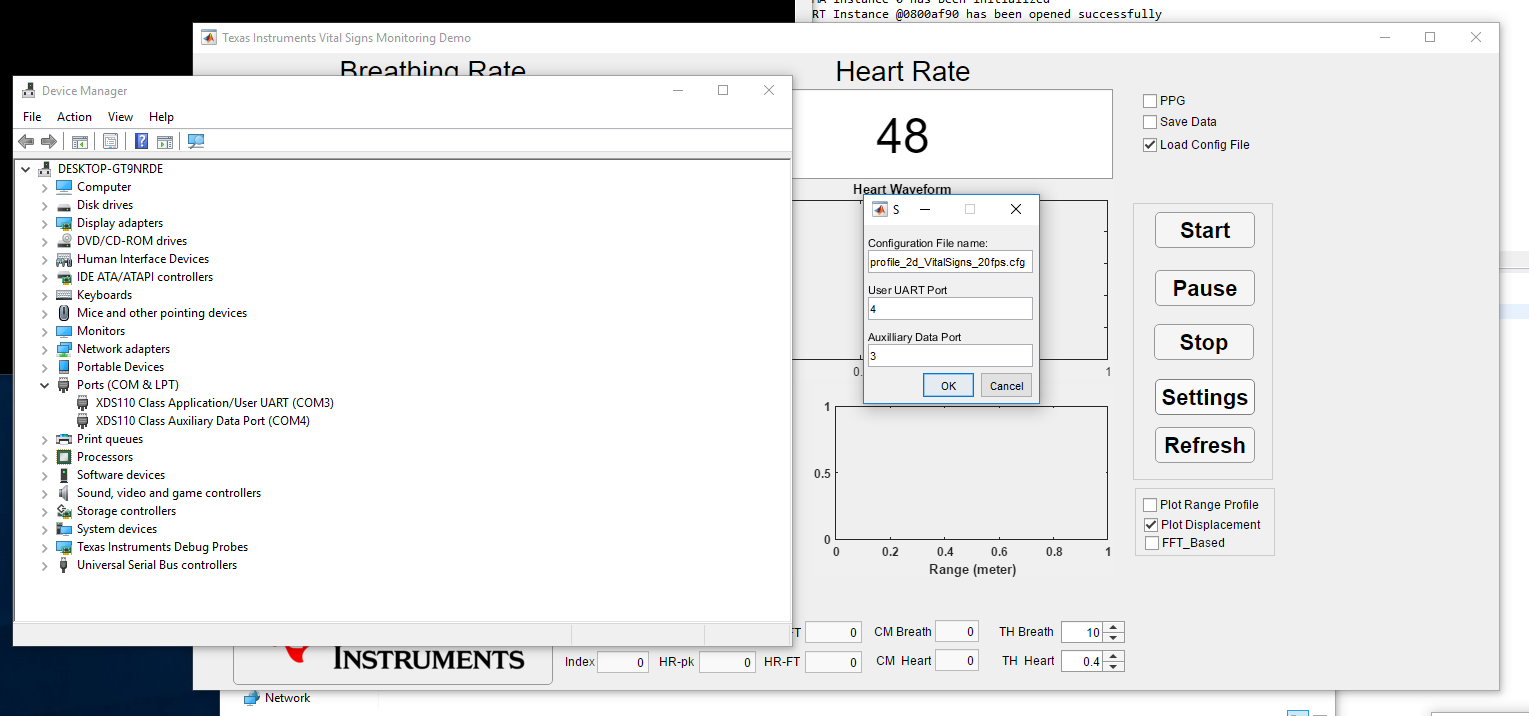This screenshot has height=716, width=1529.
Task: Open the View menu in Device Manager
Action: 120,117
